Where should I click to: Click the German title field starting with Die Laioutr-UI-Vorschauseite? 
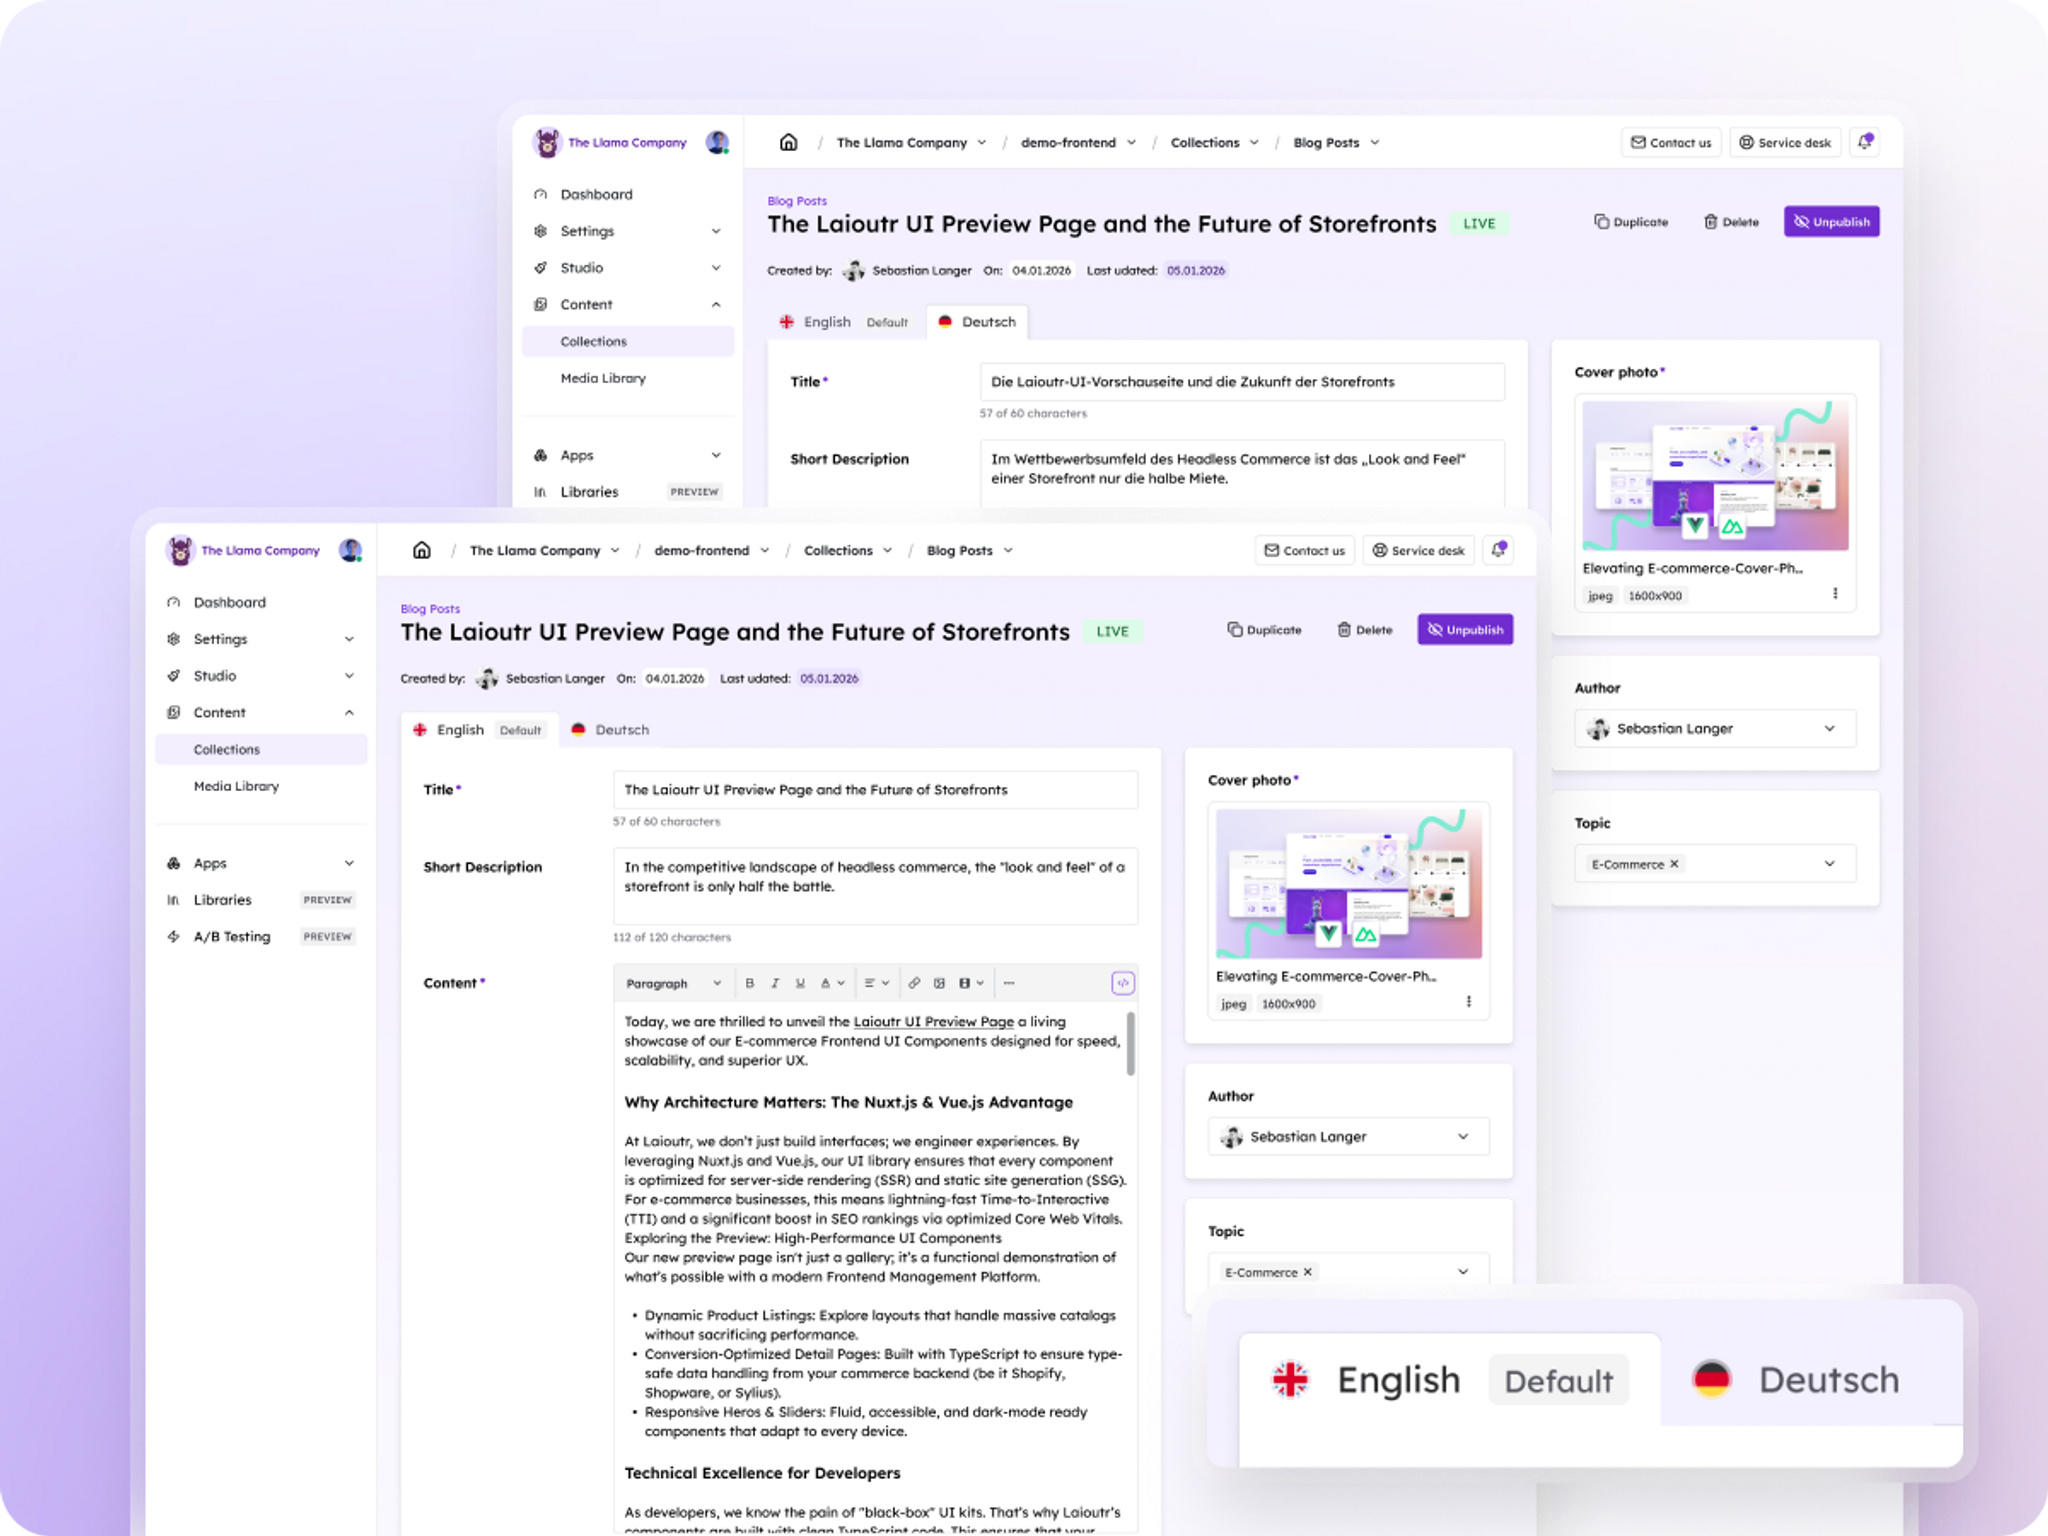1241,381
